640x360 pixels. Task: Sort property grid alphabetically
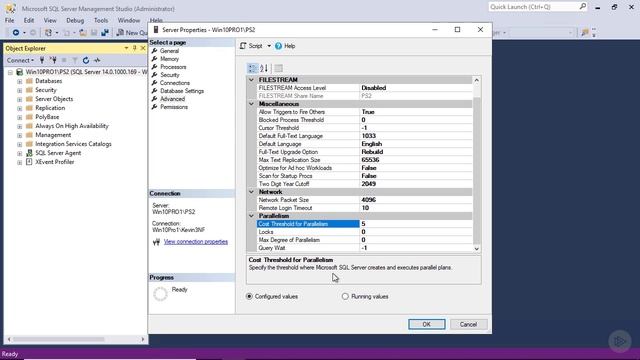point(264,68)
